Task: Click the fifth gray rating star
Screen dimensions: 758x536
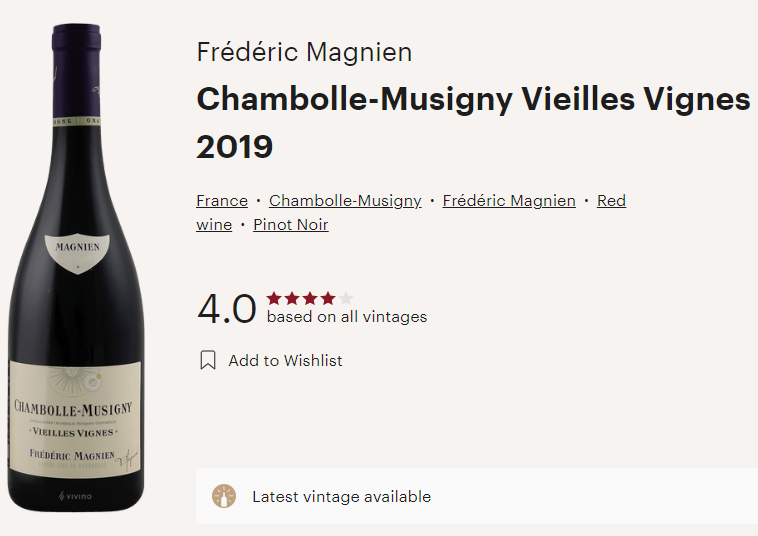Action: (x=346, y=298)
